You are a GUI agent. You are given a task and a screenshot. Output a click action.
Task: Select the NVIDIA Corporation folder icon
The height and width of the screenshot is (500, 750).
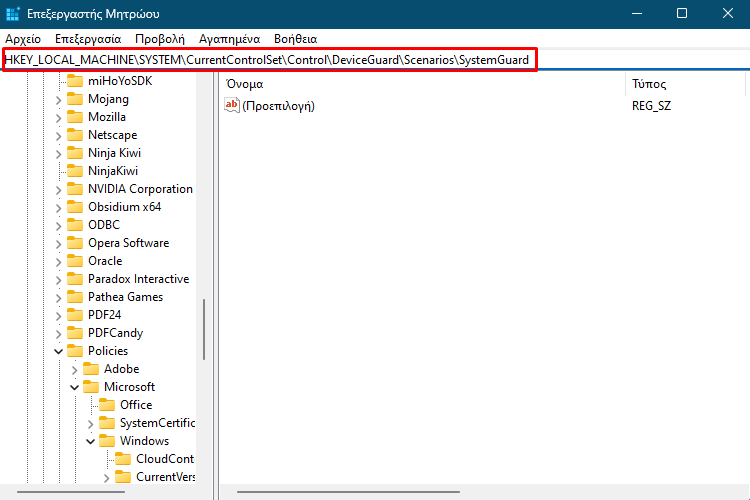click(x=75, y=189)
